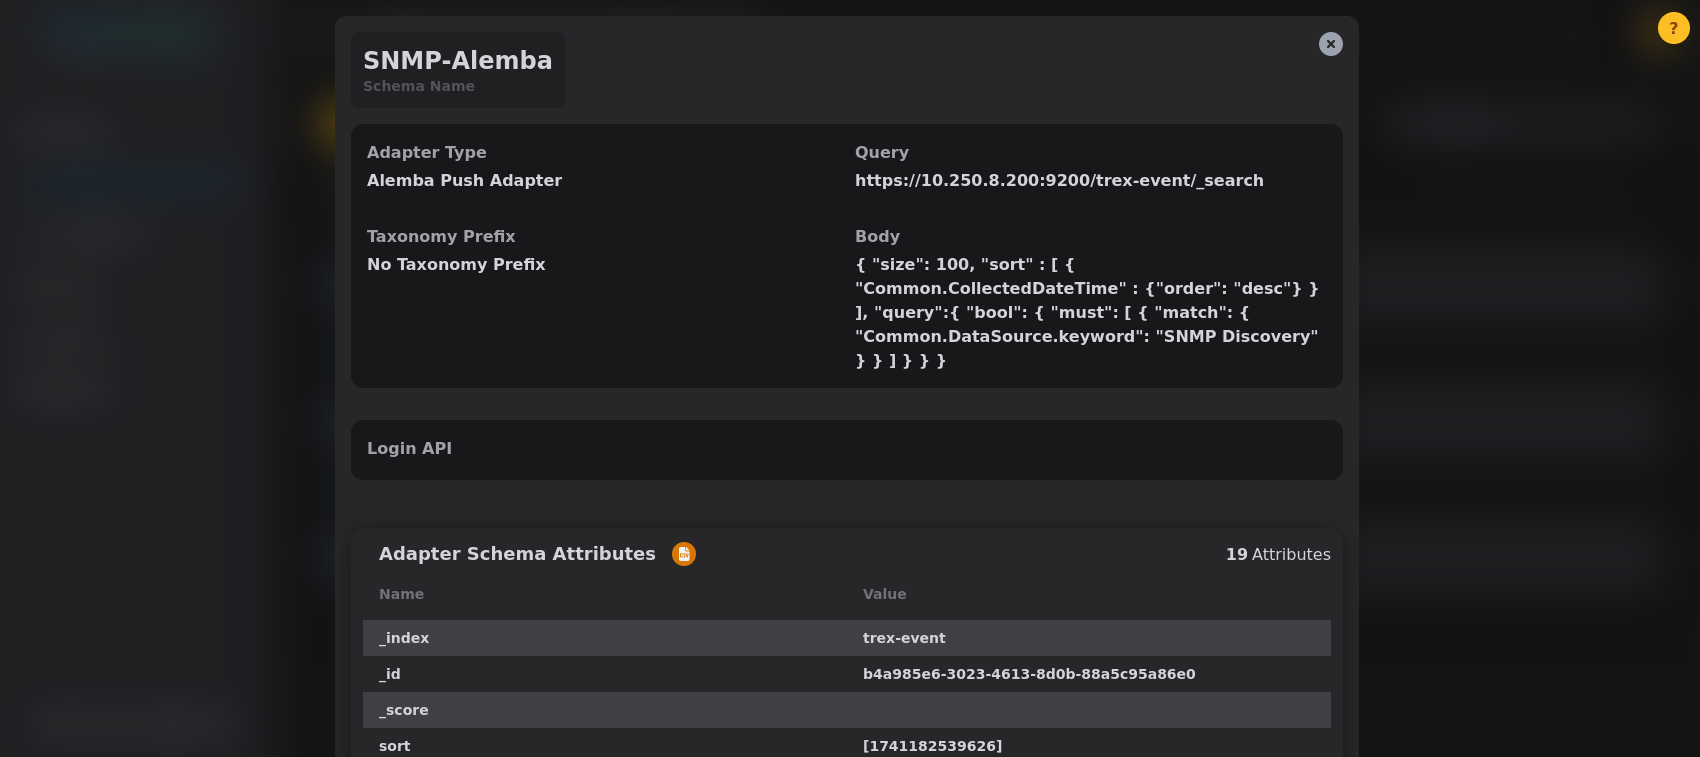This screenshot has height=757, width=1700.
Task: Download schema attributes as CSV
Action: (684, 554)
